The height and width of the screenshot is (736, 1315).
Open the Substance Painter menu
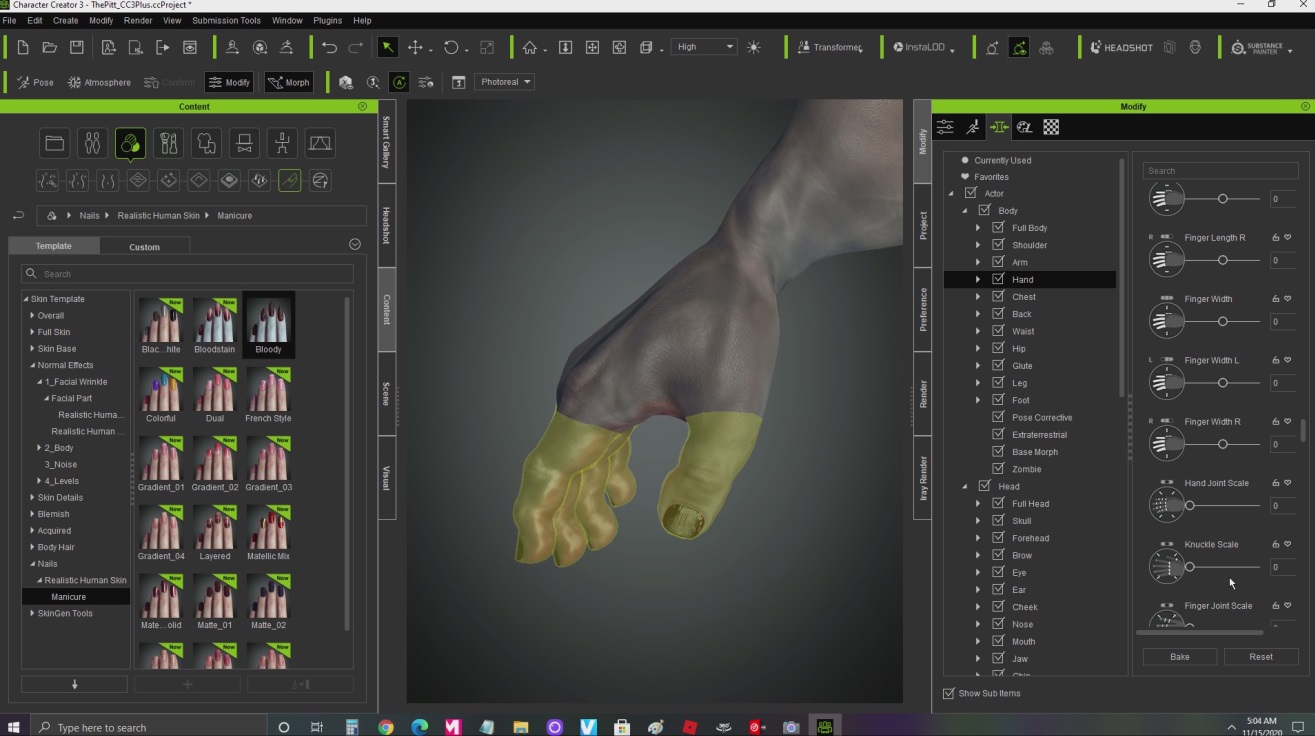(1261, 47)
